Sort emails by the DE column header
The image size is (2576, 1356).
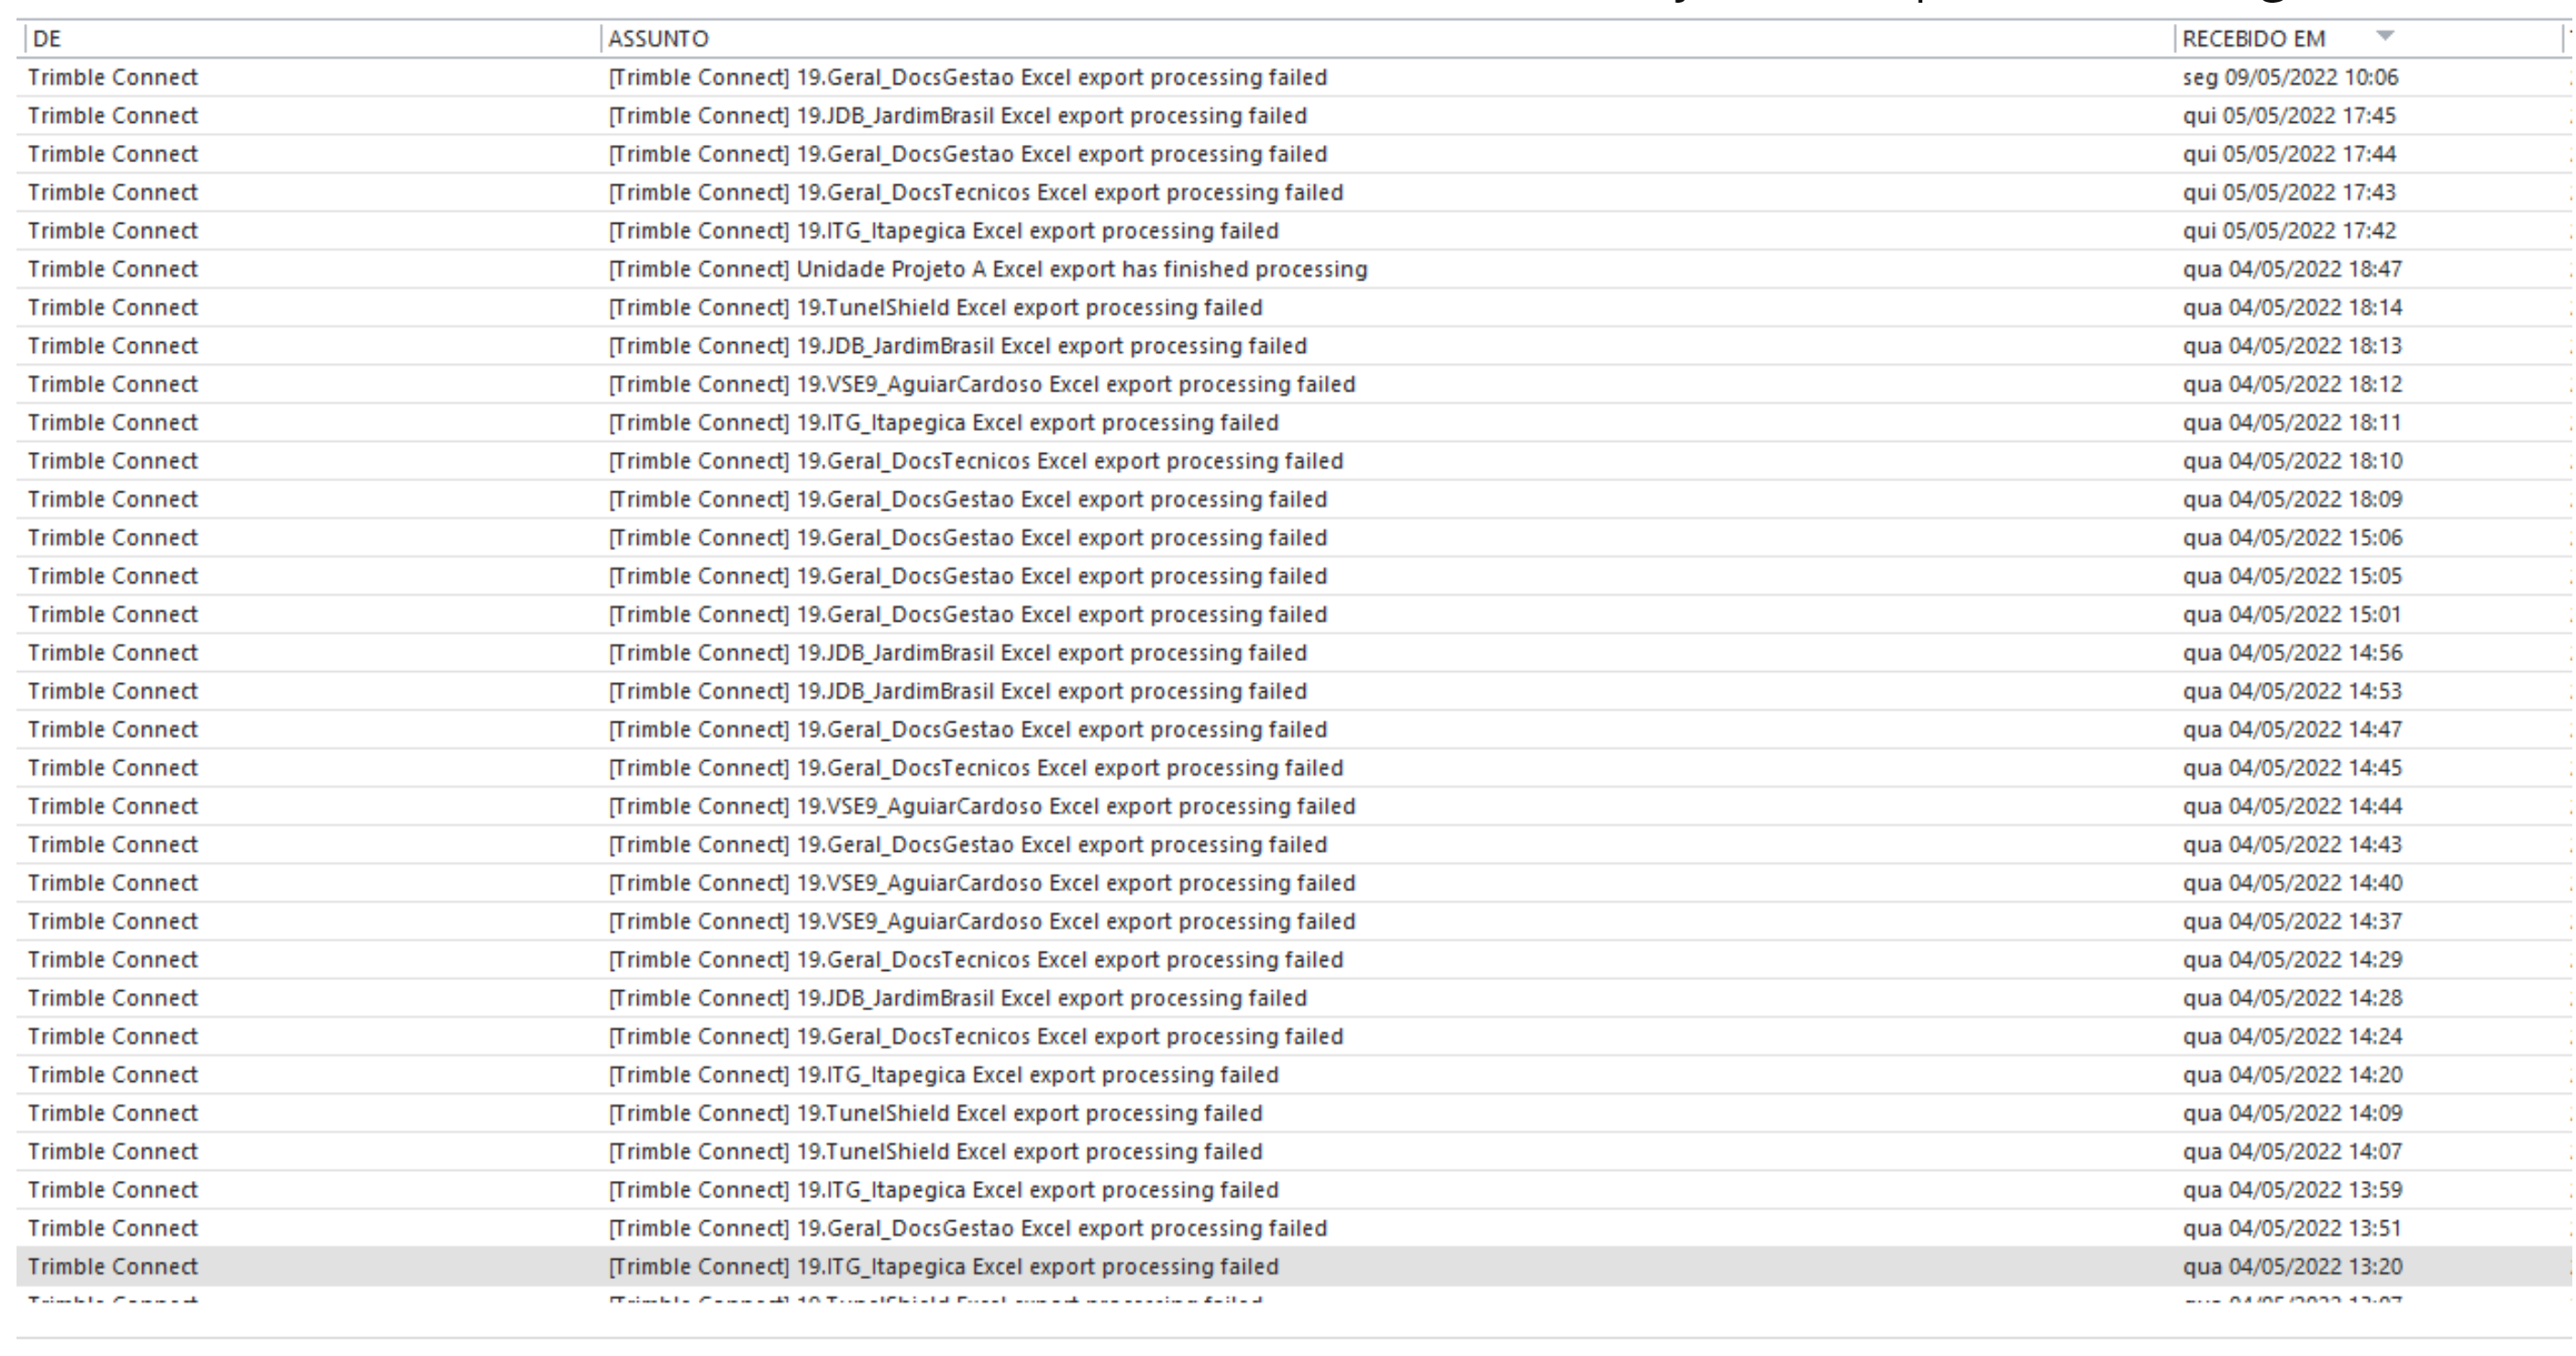coord(312,39)
